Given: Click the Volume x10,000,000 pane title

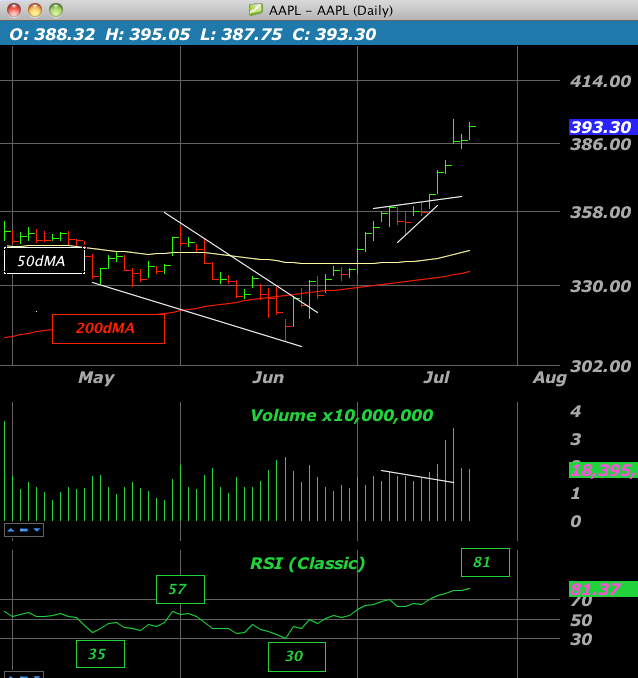Looking at the screenshot, I should pos(342,416).
